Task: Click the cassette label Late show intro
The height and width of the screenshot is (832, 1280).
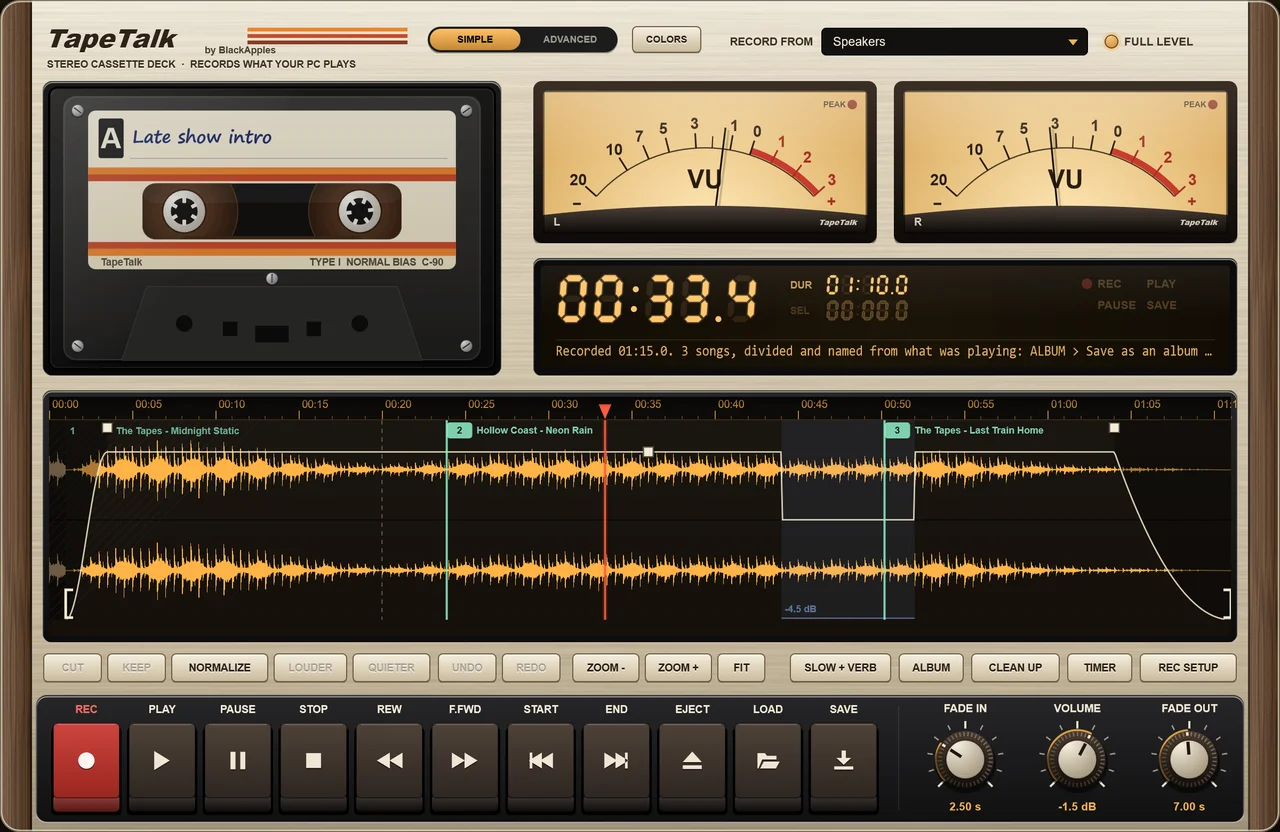Action: (202, 137)
